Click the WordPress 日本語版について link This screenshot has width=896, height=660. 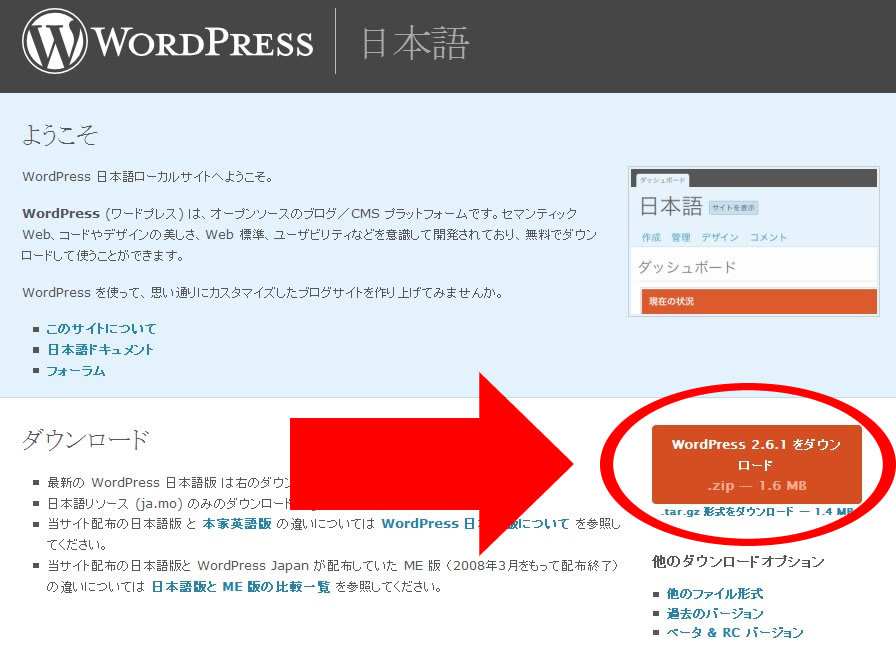(x=475, y=523)
